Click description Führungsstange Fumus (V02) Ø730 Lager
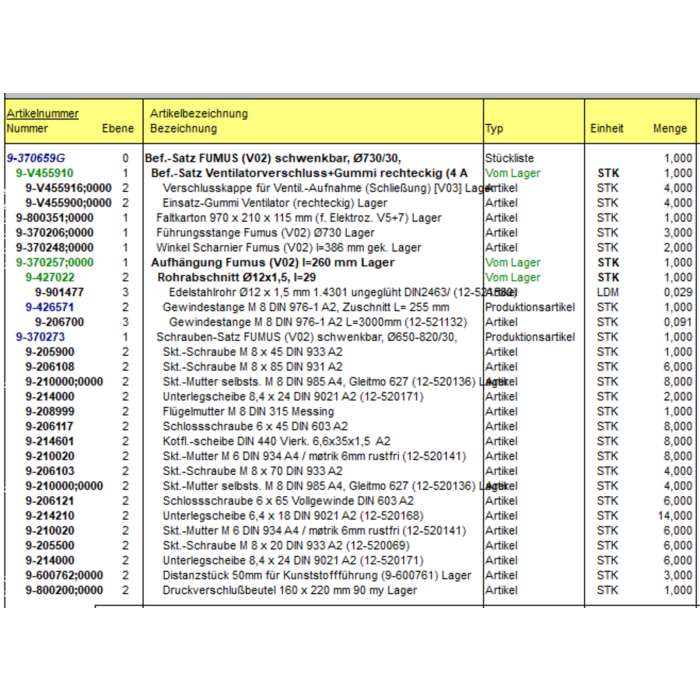The width and height of the screenshot is (700, 700). coord(265,233)
